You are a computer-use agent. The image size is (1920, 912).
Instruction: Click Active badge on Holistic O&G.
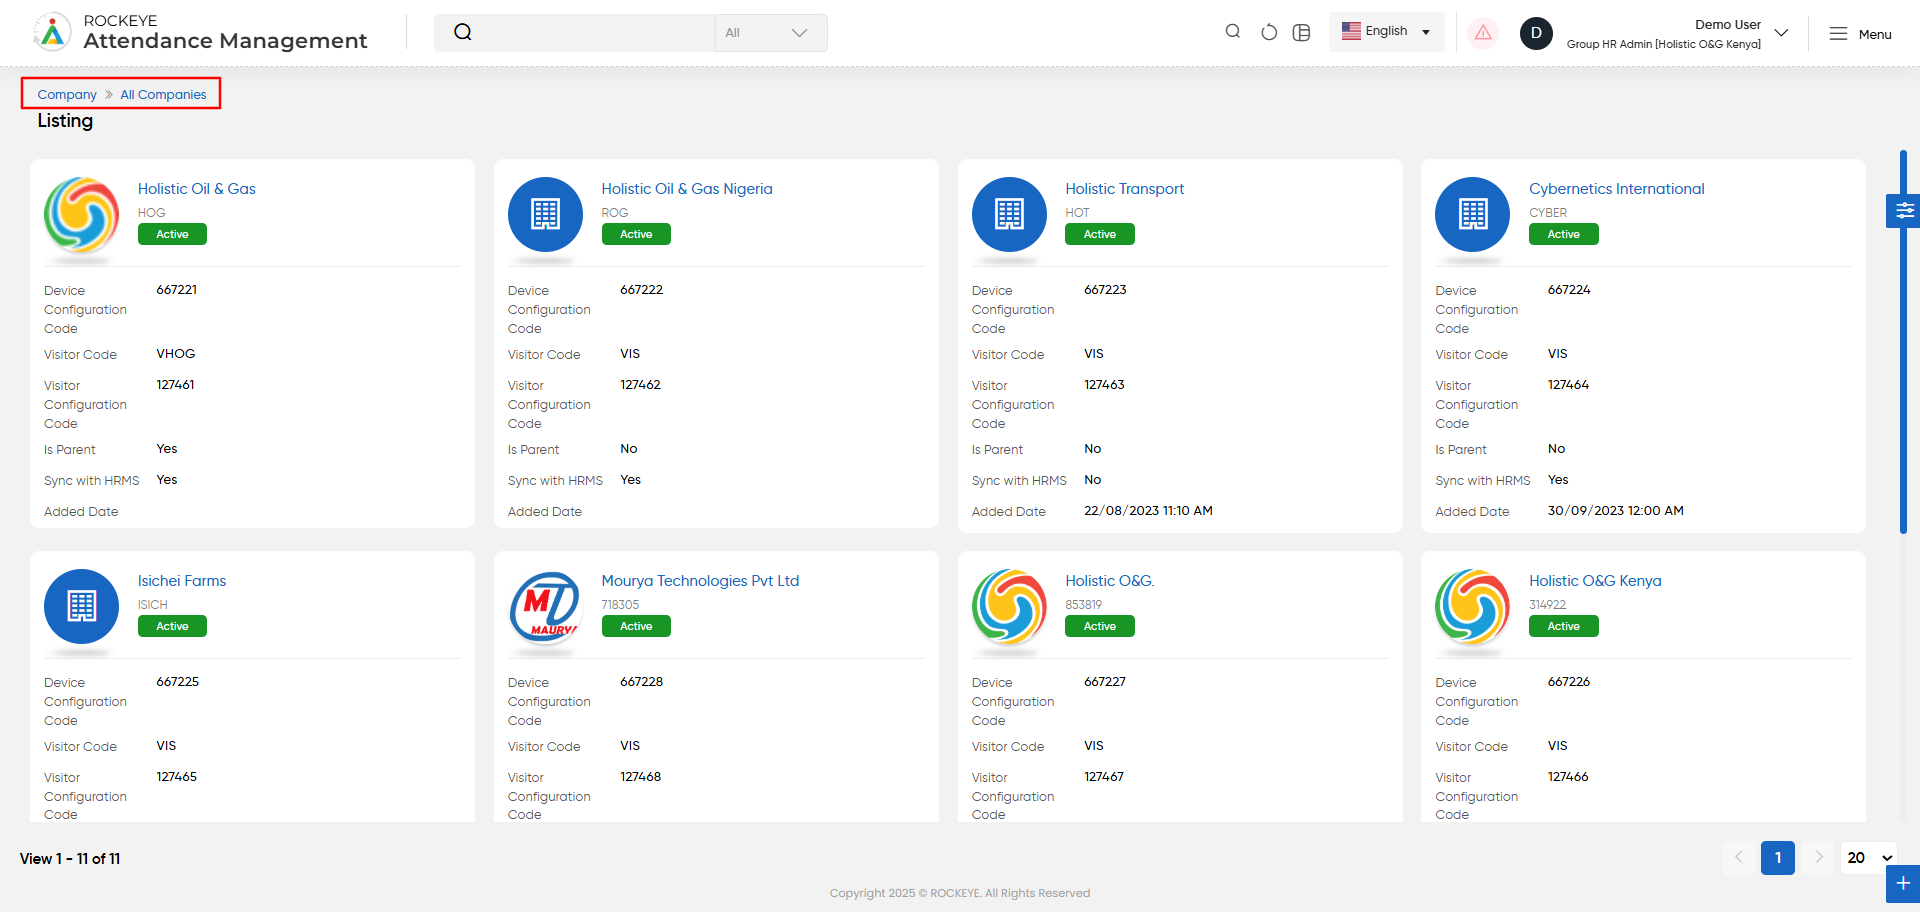point(1100,626)
